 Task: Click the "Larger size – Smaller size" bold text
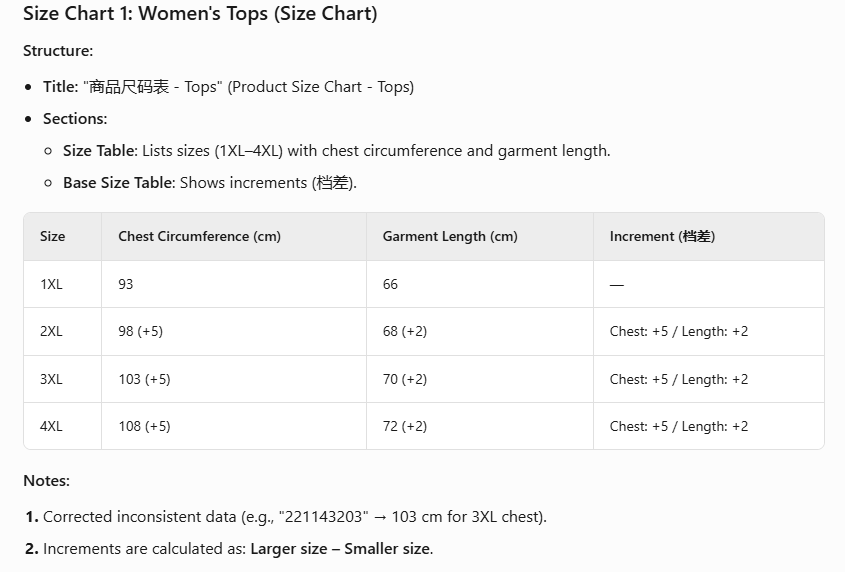tap(341, 549)
